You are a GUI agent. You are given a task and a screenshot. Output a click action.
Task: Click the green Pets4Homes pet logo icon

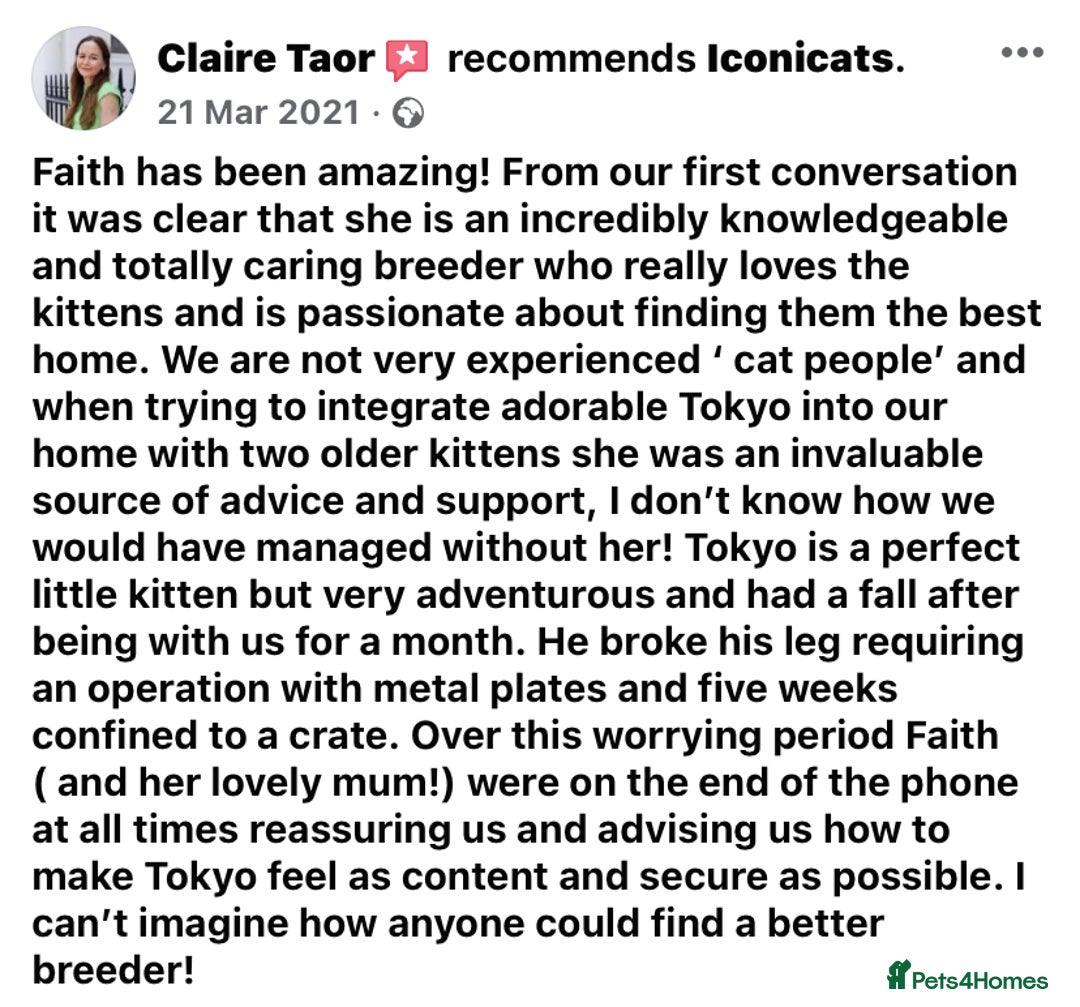click(x=898, y=975)
